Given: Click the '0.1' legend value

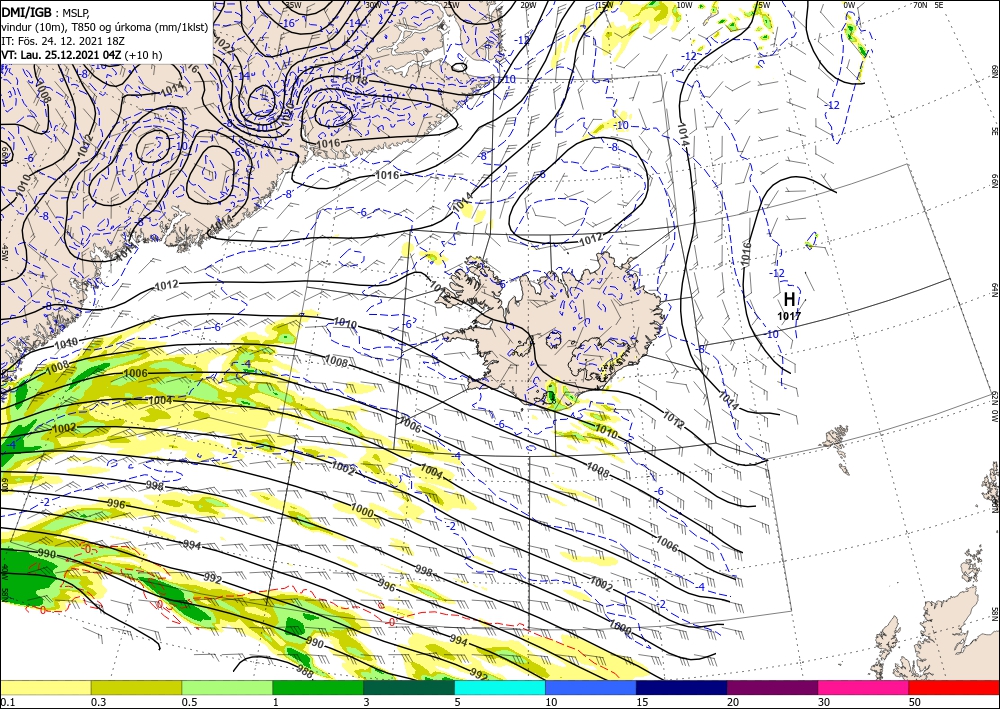Looking at the screenshot, I should pos(7,702).
